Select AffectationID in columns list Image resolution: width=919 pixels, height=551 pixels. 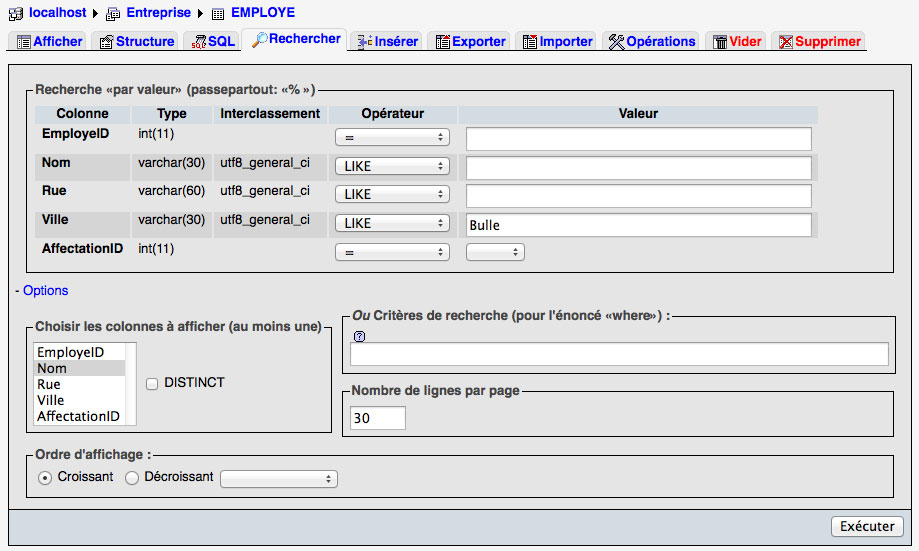[x=80, y=416]
